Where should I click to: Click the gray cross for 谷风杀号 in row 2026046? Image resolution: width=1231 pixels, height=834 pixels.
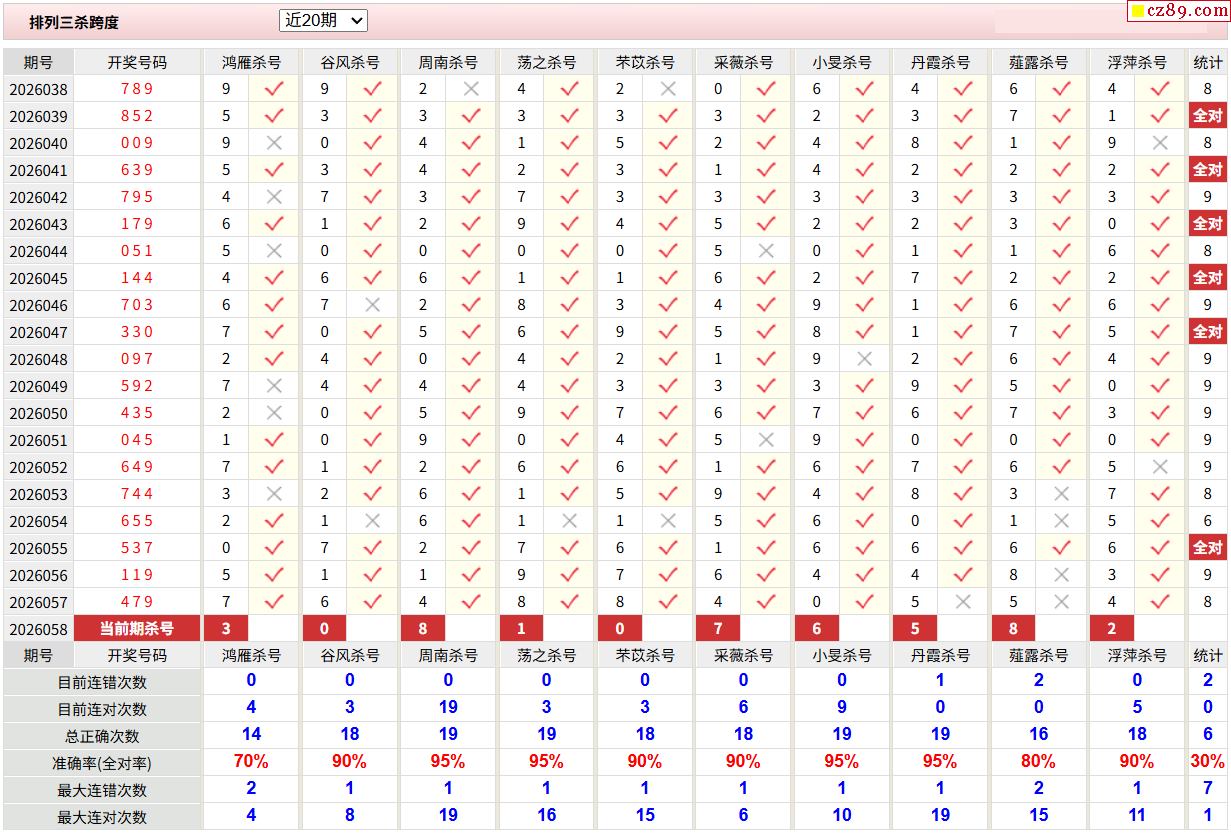pyautogui.click(x=373, y=305)
